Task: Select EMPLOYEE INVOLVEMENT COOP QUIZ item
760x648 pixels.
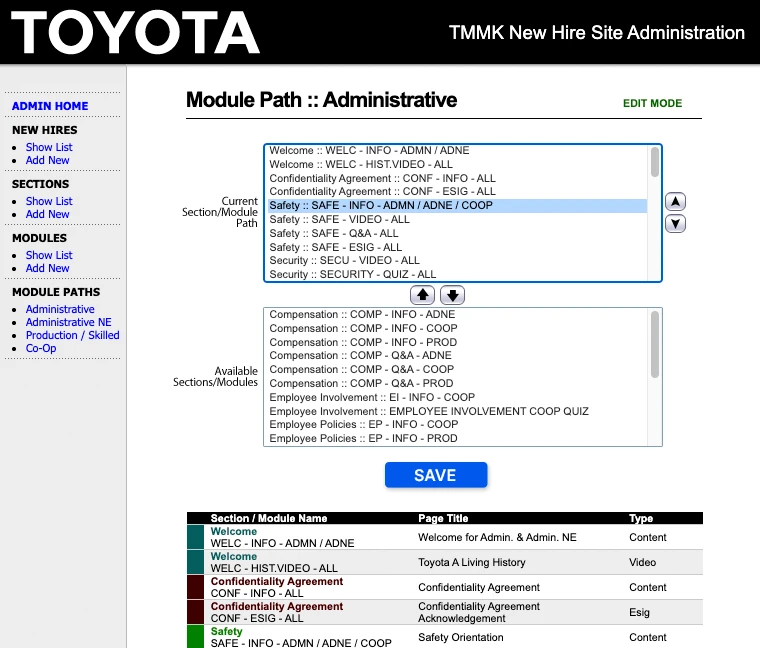Action: tap(458, 411)
